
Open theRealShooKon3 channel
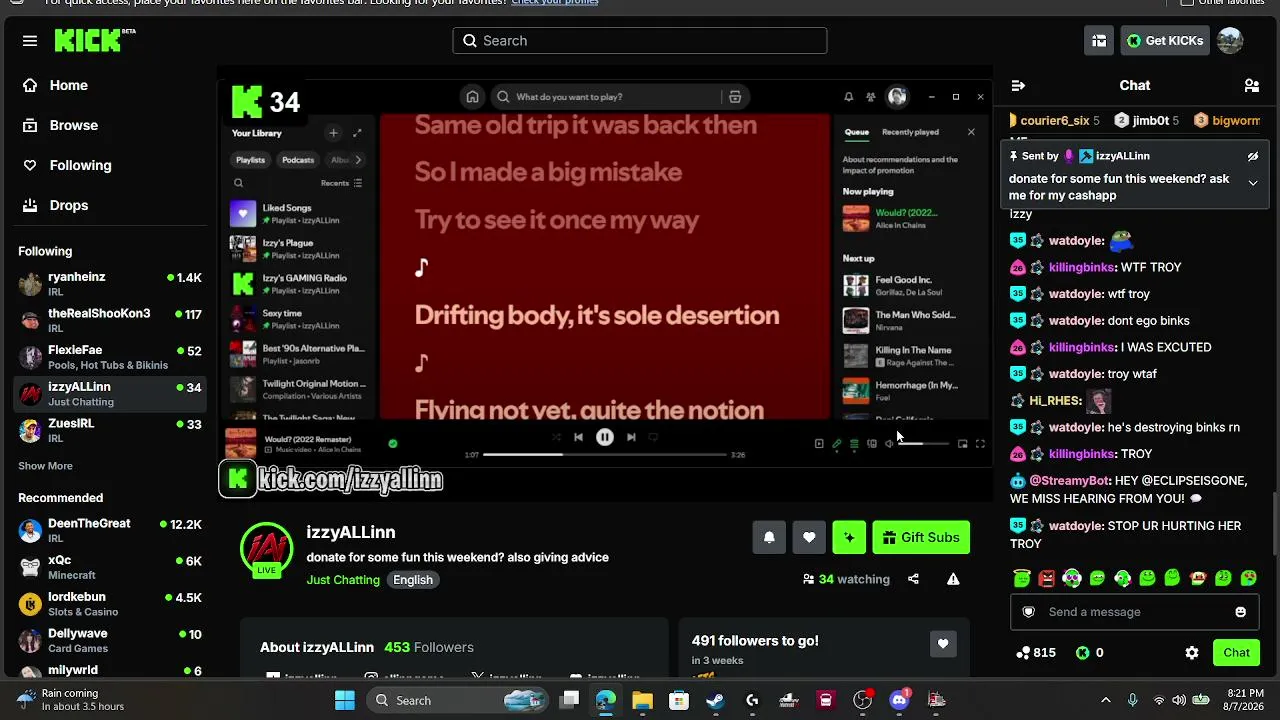110,320
